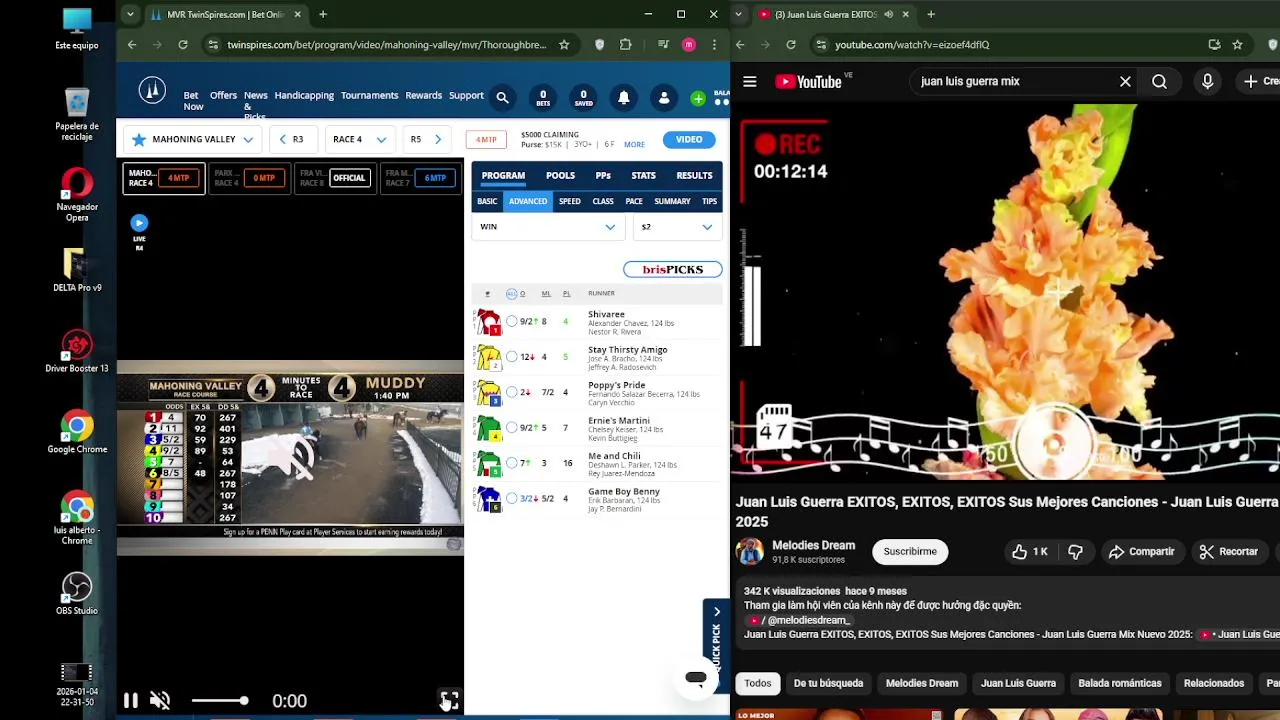This screenshot has height=720, width=1280.
Task: Favorite Mahoning Valley with the star icon
Action: [139, 139]
